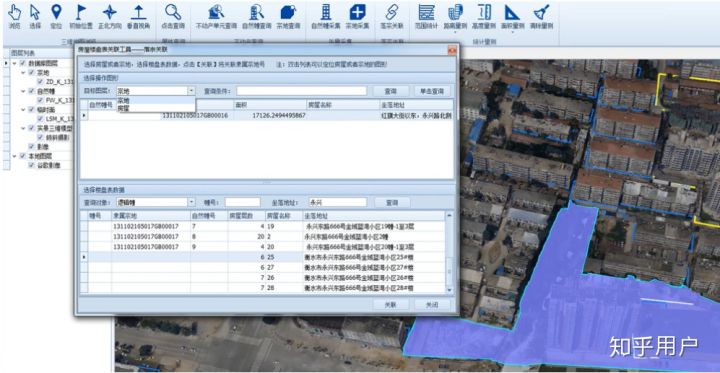Click the 关联 button at dialog bottom
The image size is (720, 373).
click(x=391, y=305)
